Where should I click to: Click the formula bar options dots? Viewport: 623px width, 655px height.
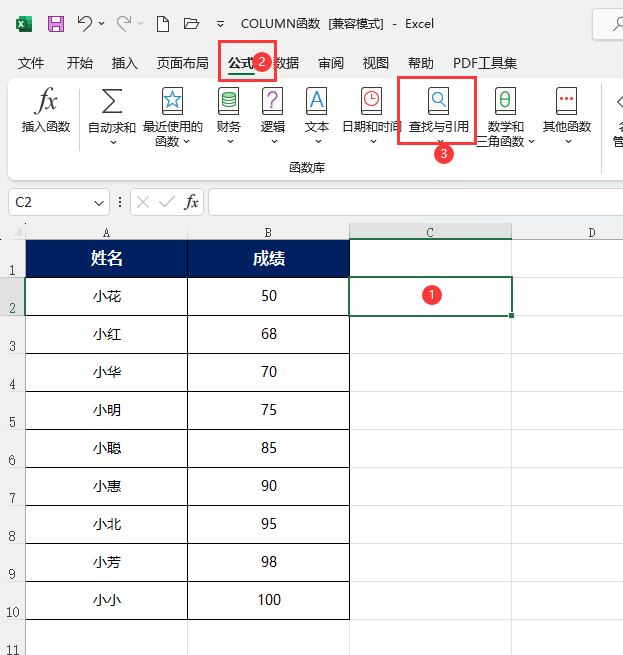click(x=120, y=203)
